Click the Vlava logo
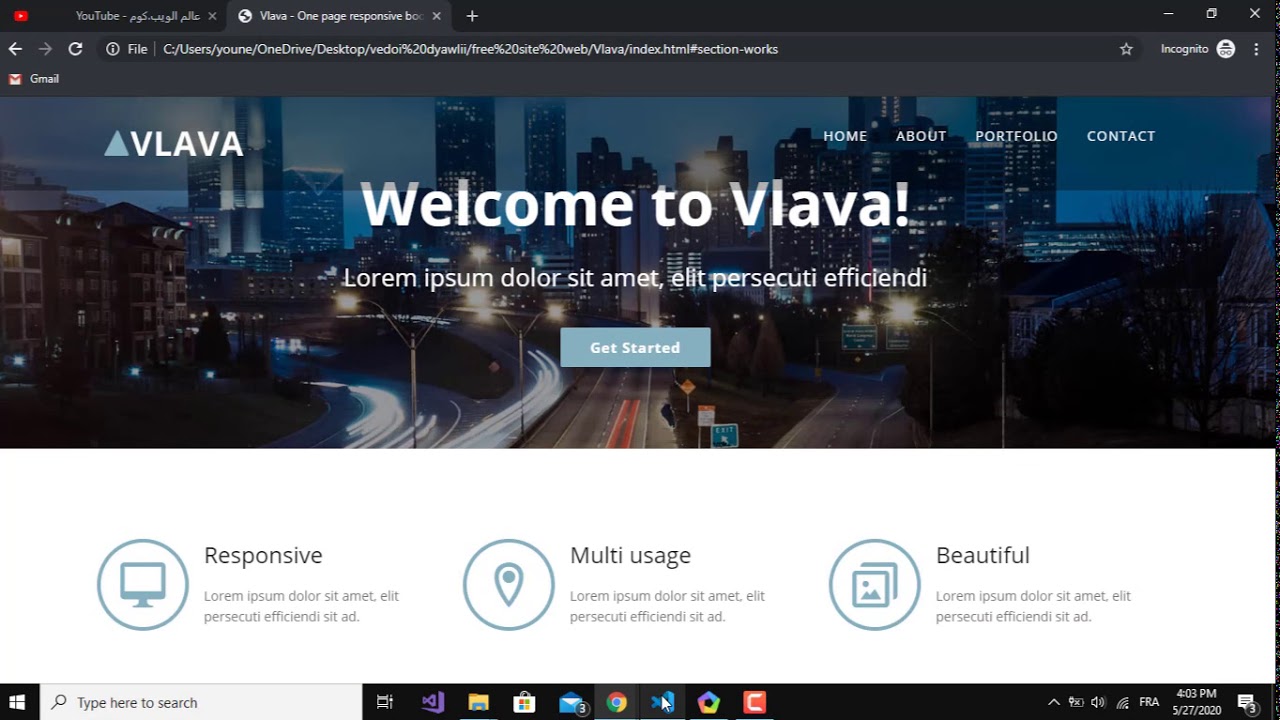The image size is (1280, 720). pos(174,144)
